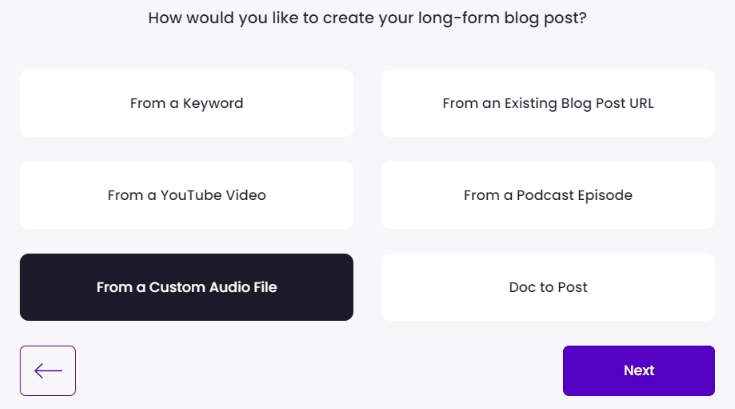Toggle the From a Custom Audio File option
Image resolution: width=735 pixels, height=409 pixels.
click(x=186, y=287)
